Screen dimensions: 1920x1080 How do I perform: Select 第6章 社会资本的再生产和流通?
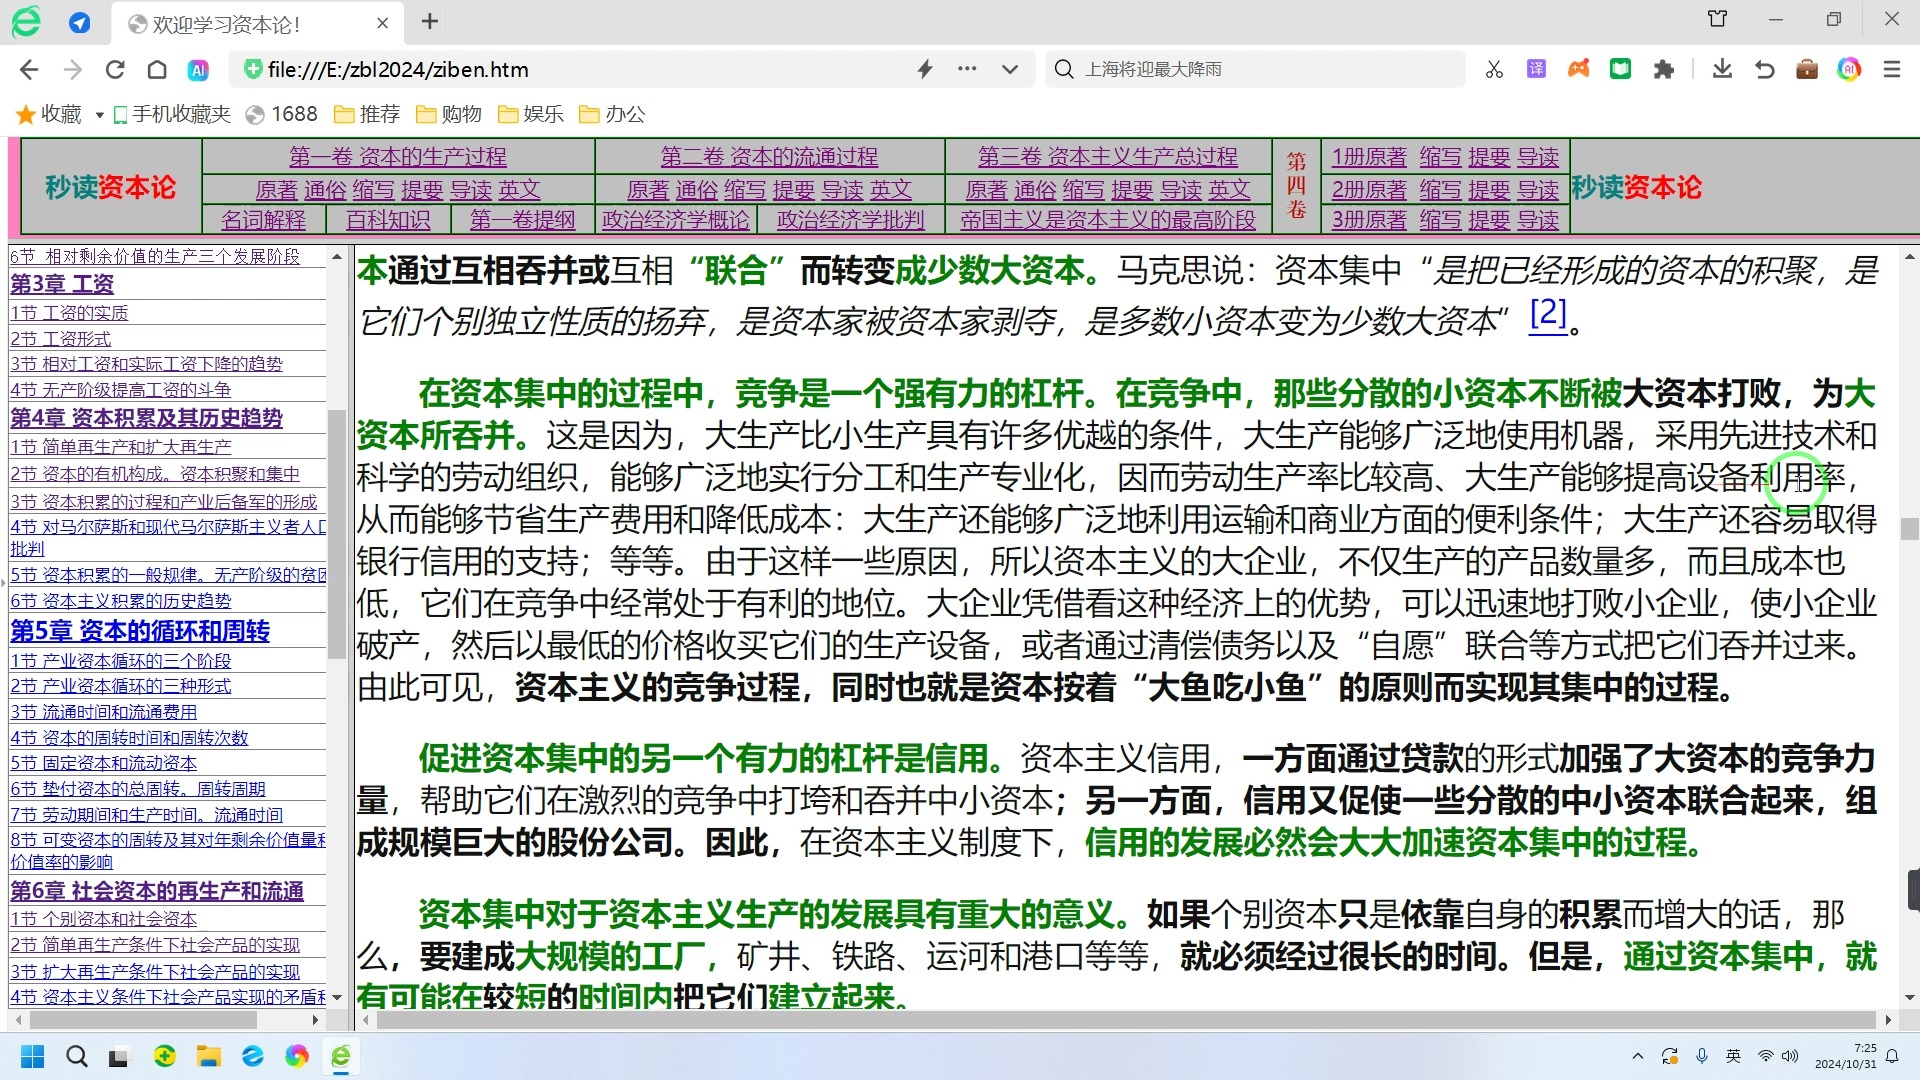tap(157, 891)
